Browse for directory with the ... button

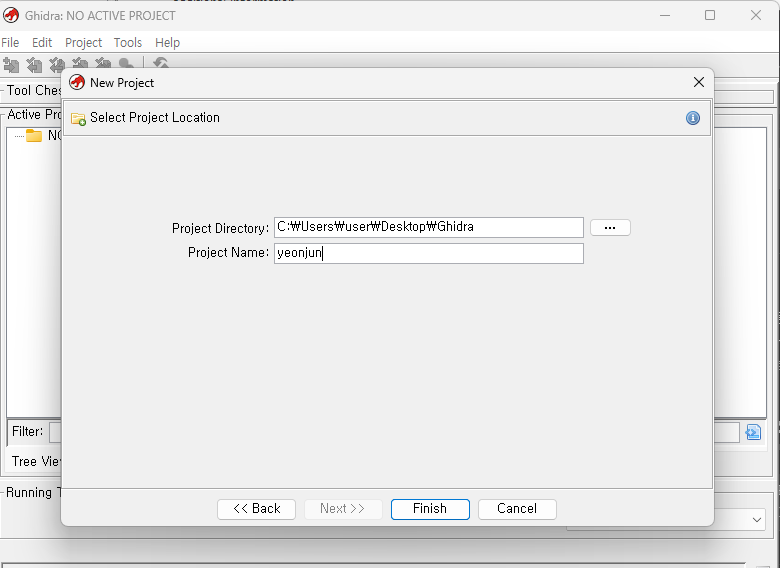[x=610, y=227]
